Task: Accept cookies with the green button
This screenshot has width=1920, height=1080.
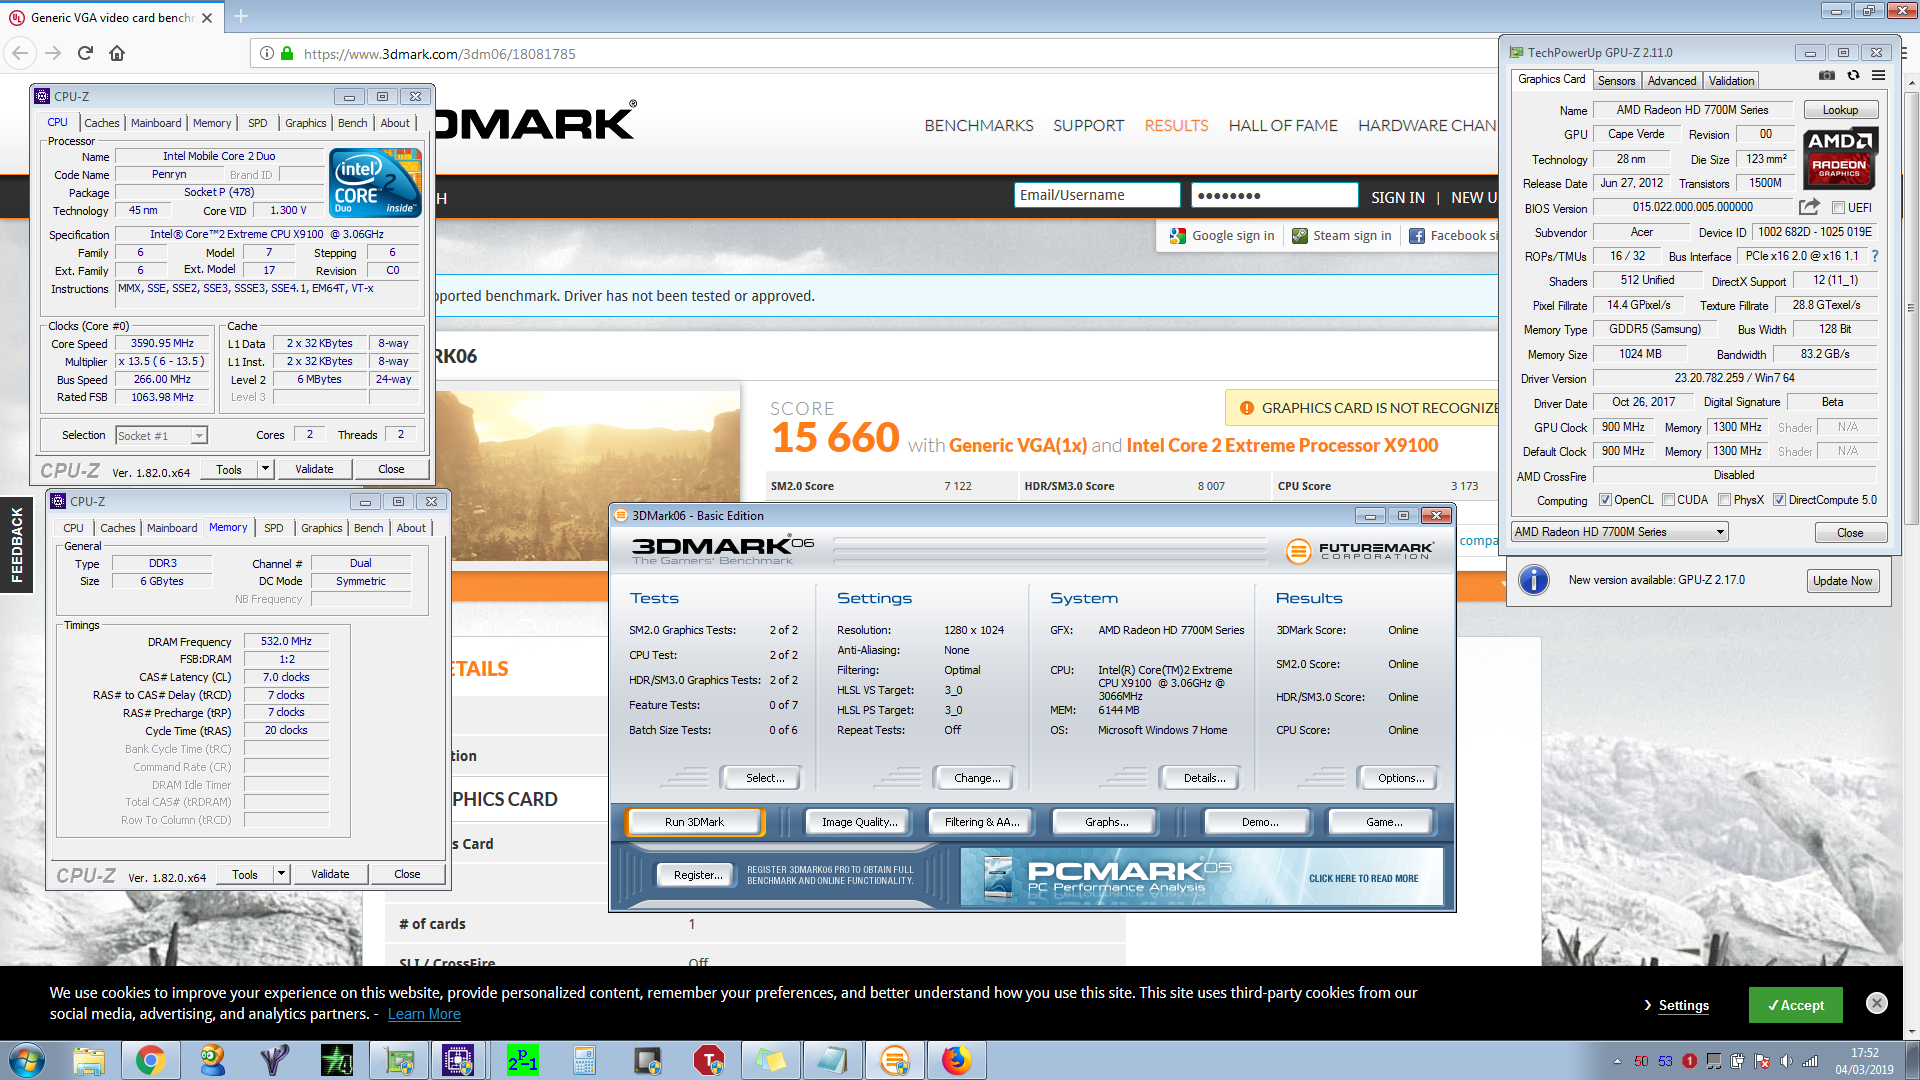Action: 1795,1005
